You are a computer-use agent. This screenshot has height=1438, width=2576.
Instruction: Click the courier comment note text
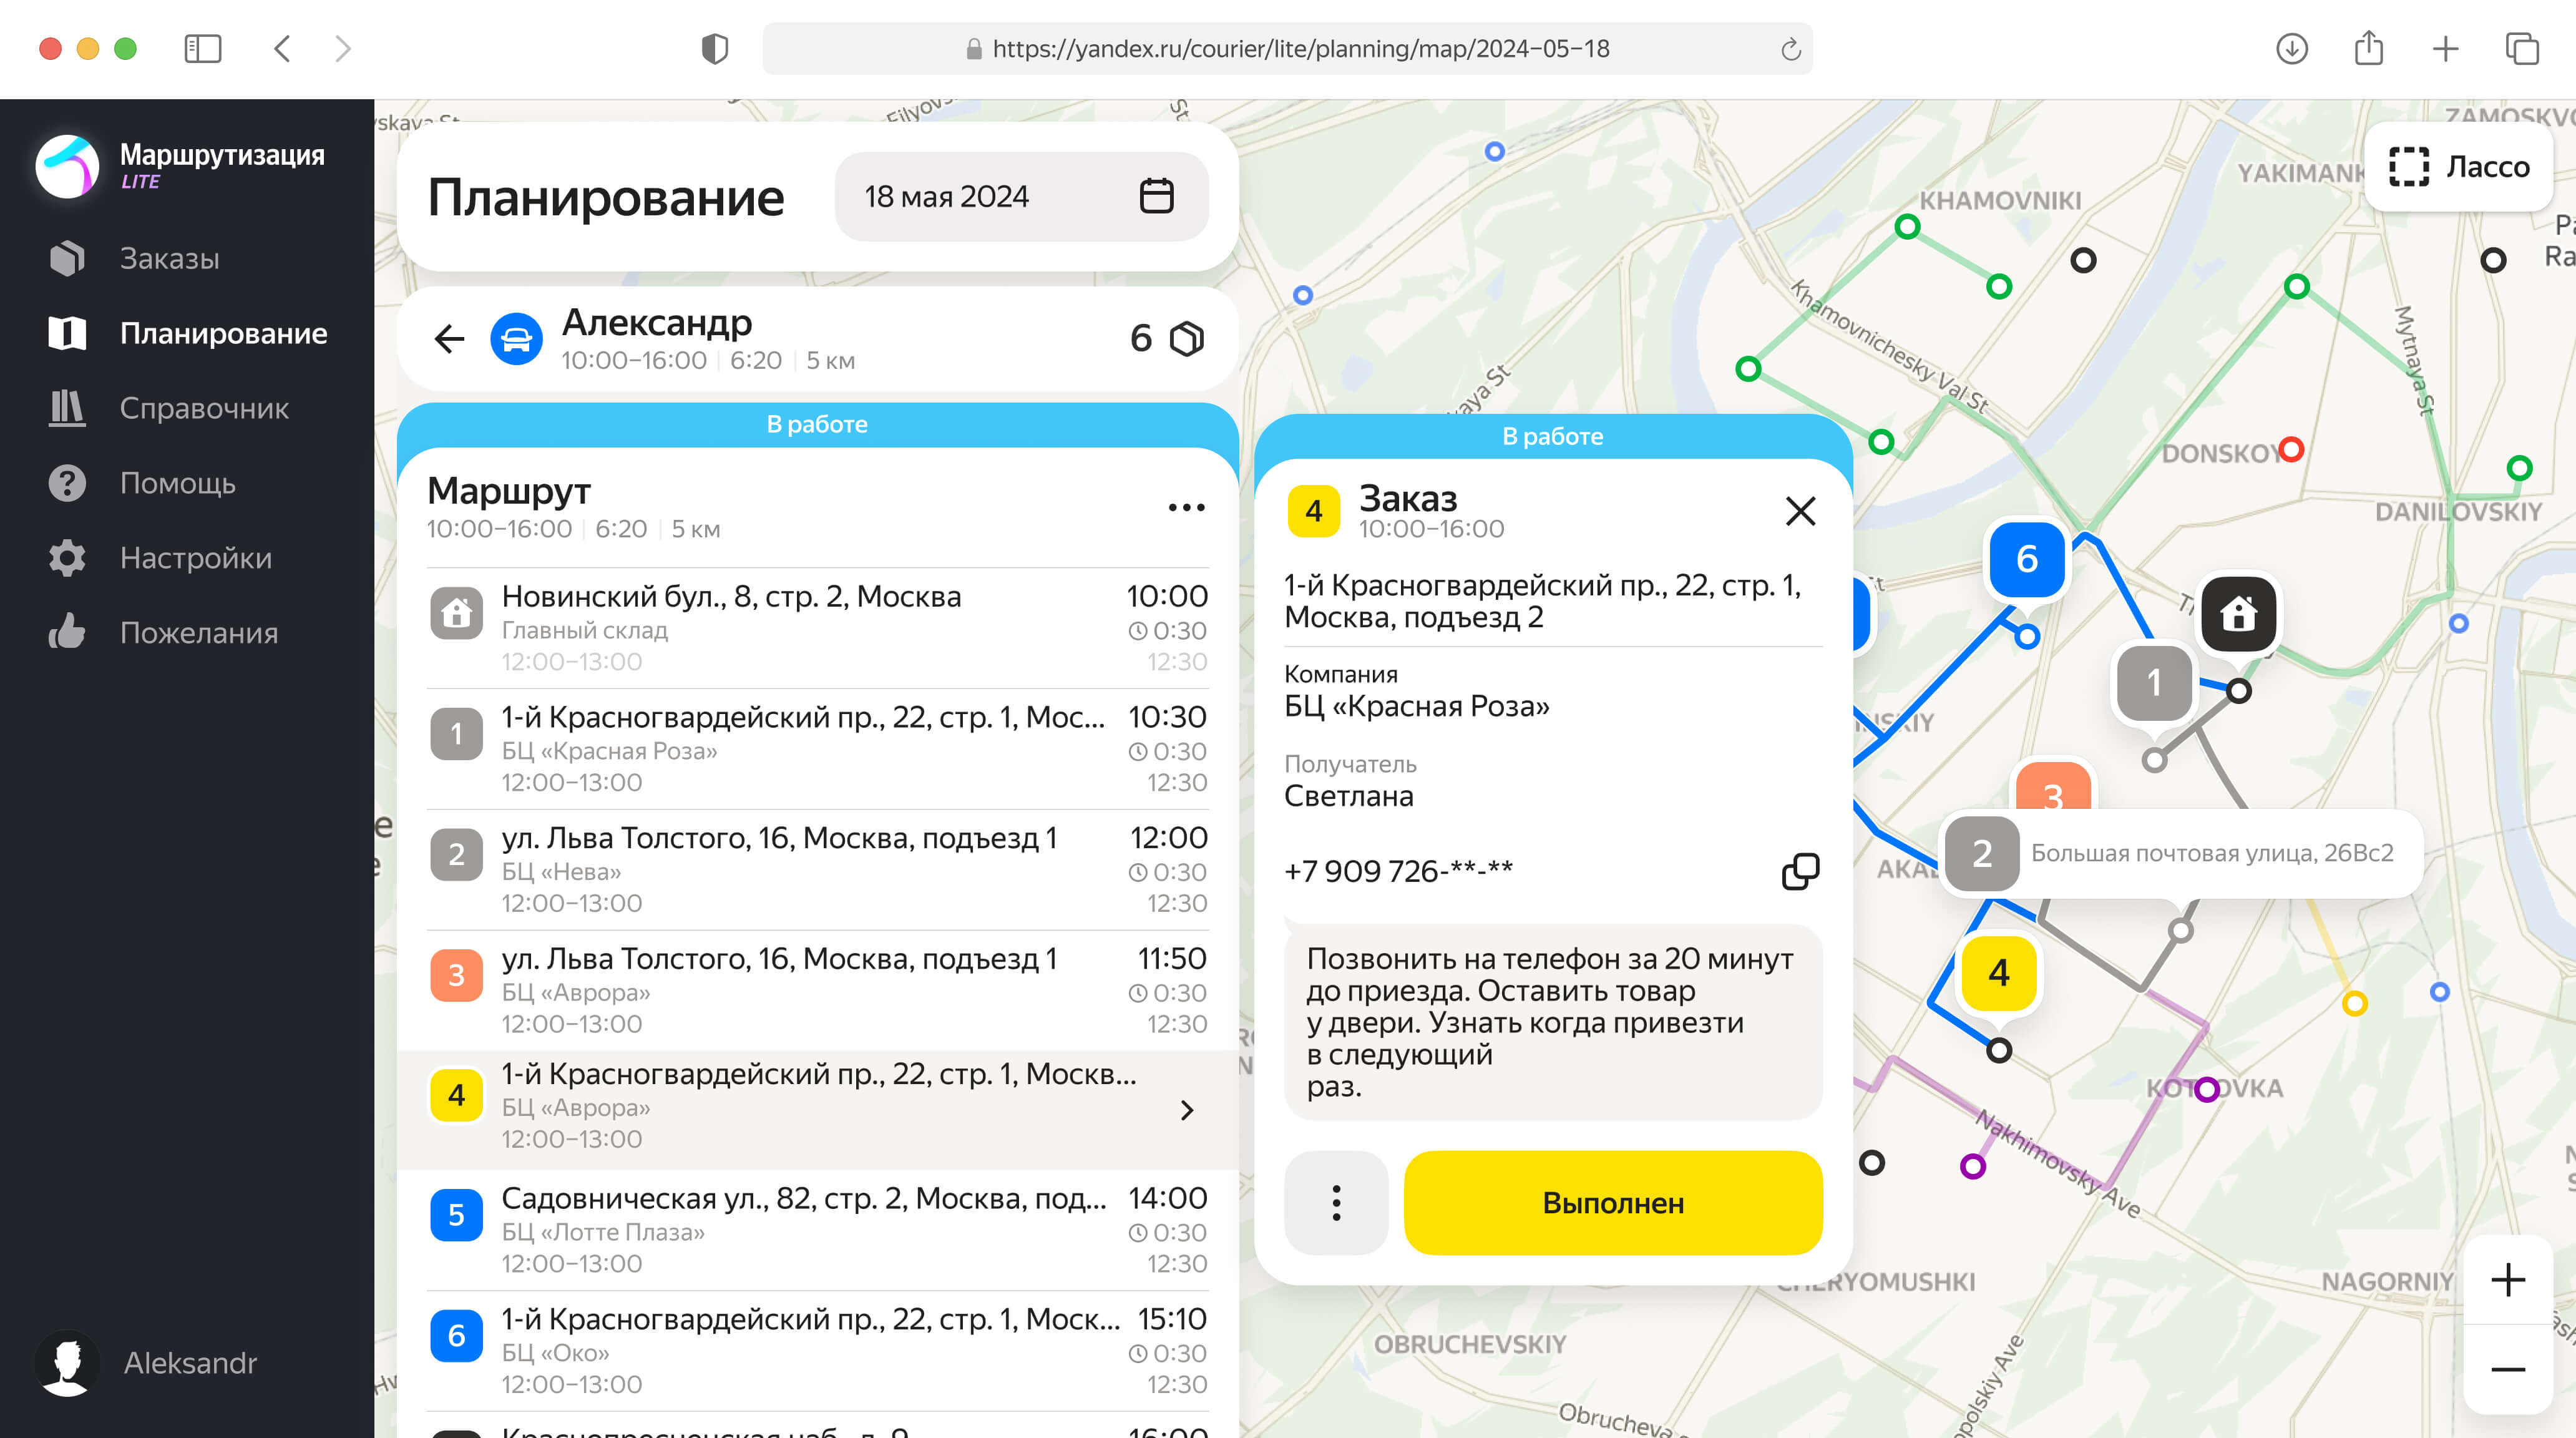pos(1550,1022)
